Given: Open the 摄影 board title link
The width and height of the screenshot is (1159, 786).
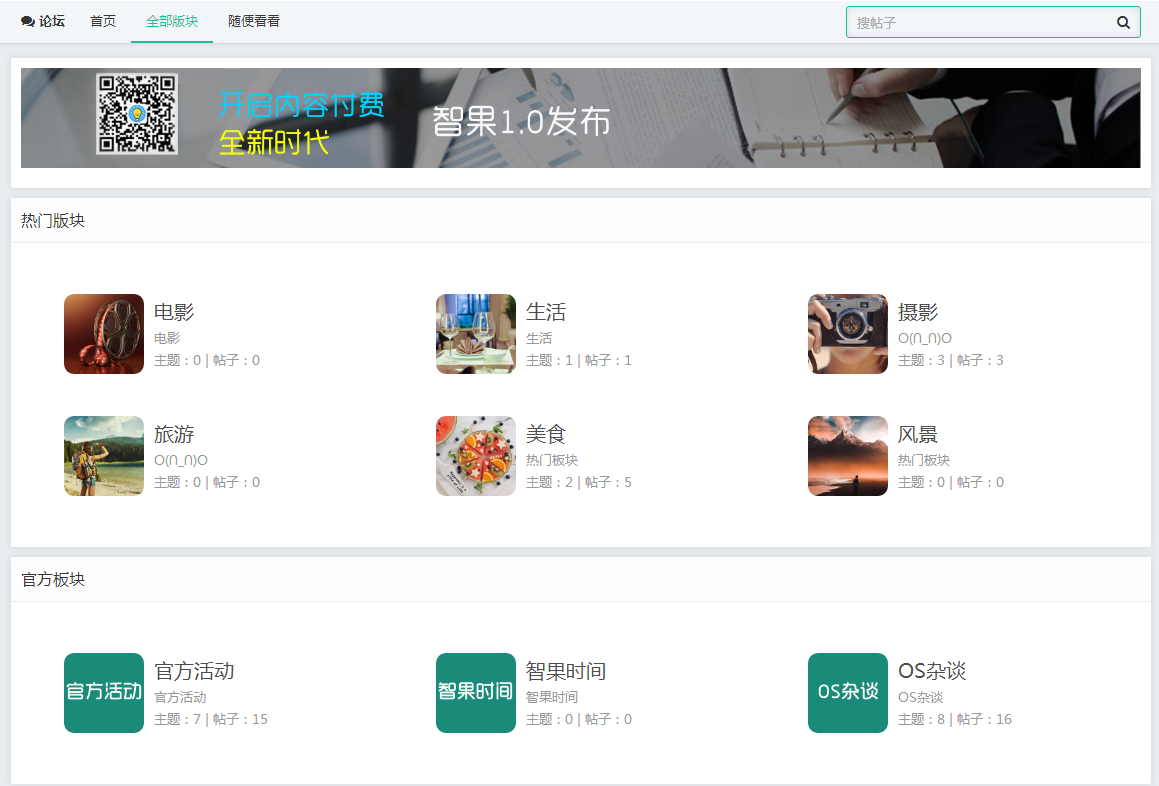Looking at the screenshot, I should [x=917, y=312].
